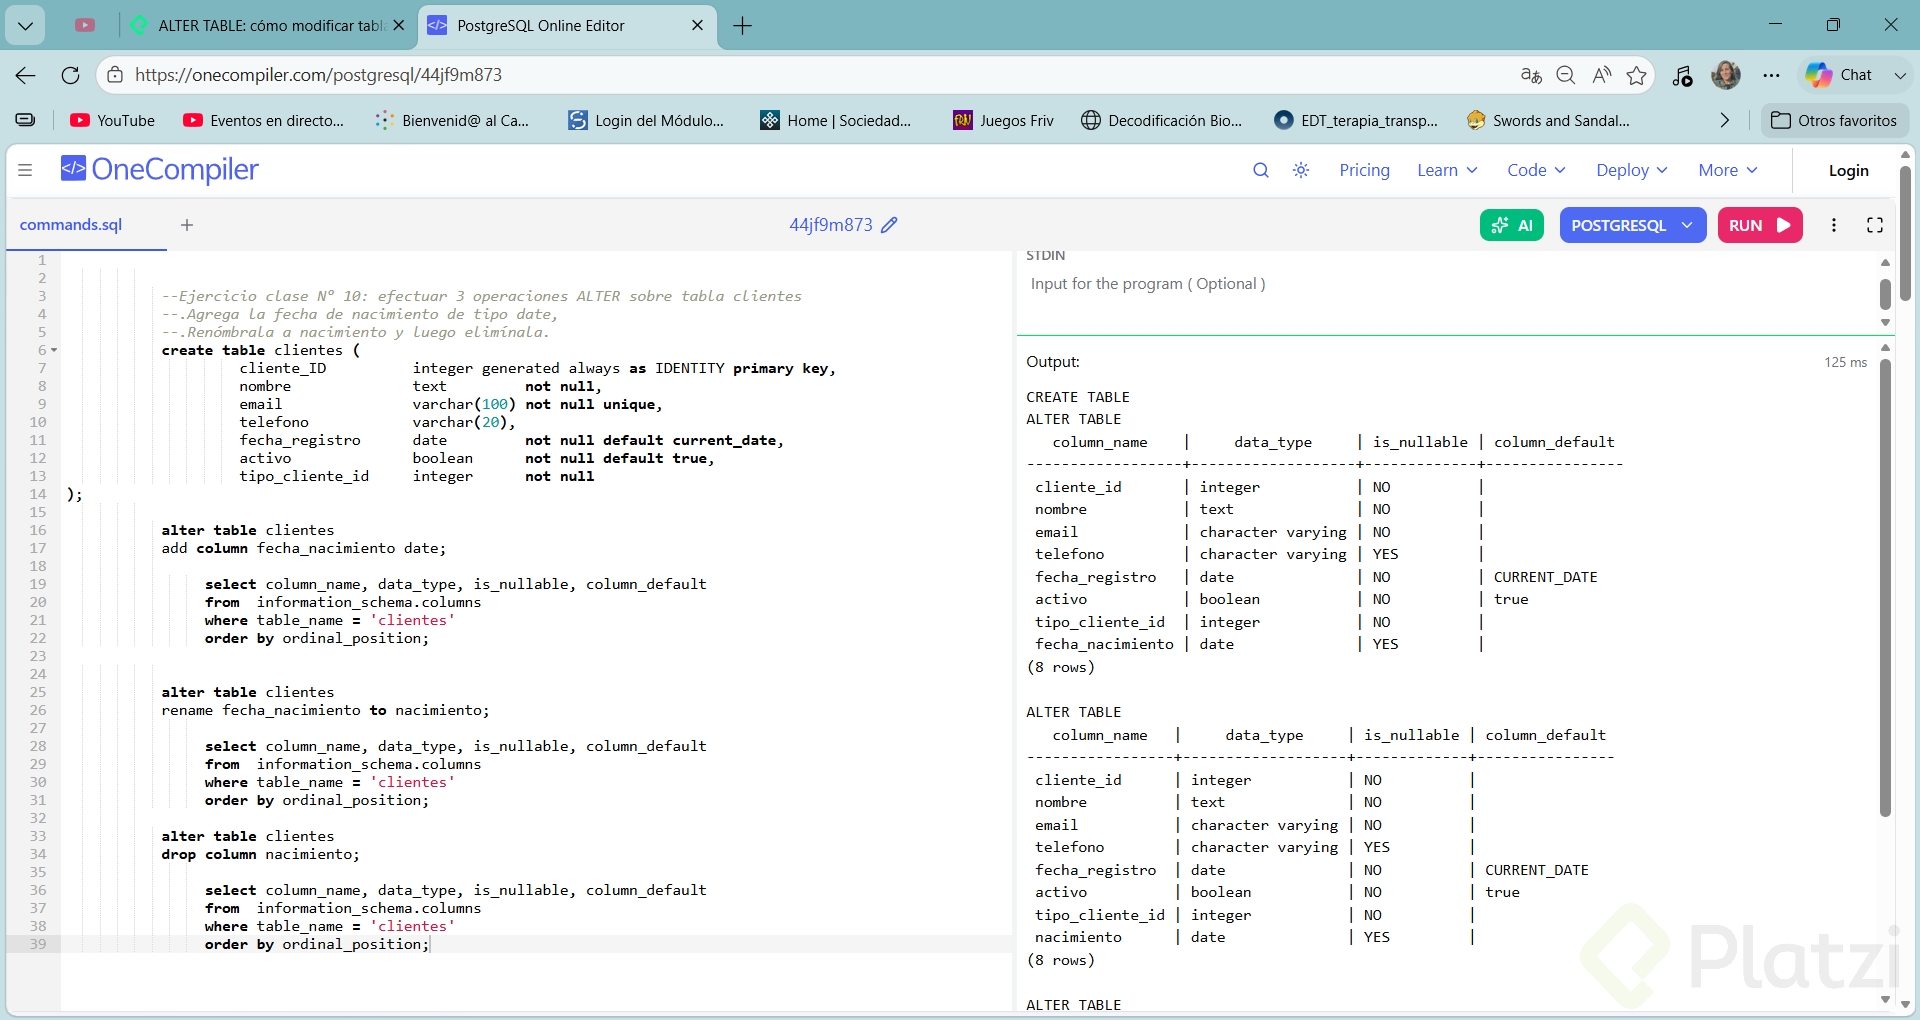Click the search magnifier icon
1920x1020 pixels.
(1261, 170)
